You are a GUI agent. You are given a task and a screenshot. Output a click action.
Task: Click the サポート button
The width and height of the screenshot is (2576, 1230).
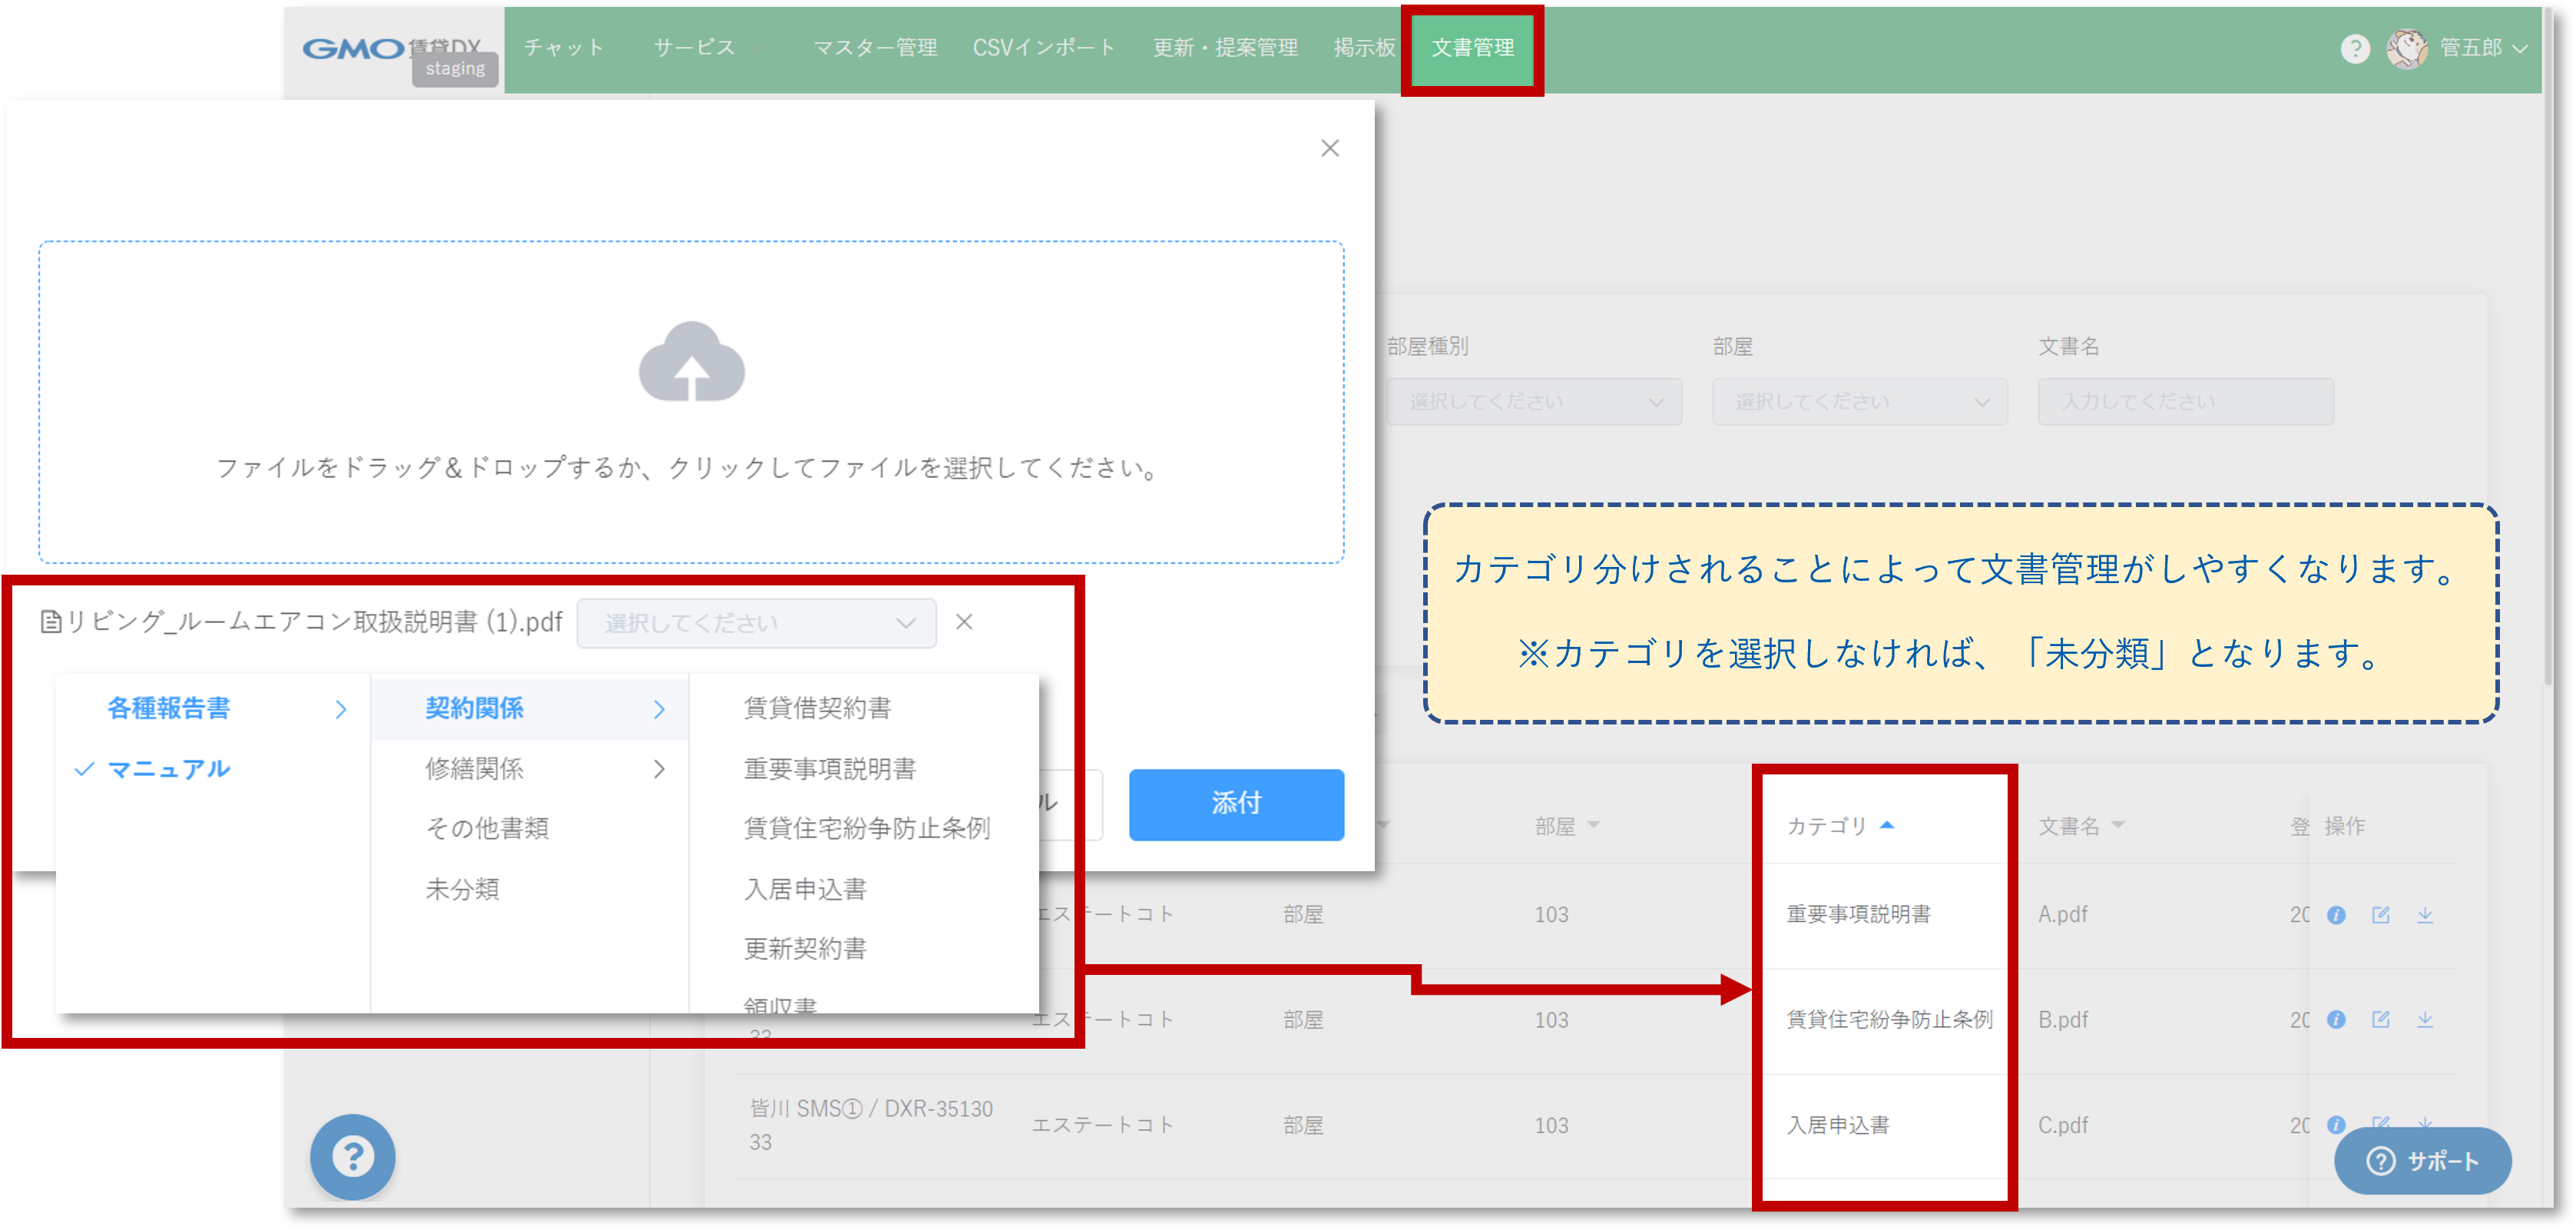2422,1161
